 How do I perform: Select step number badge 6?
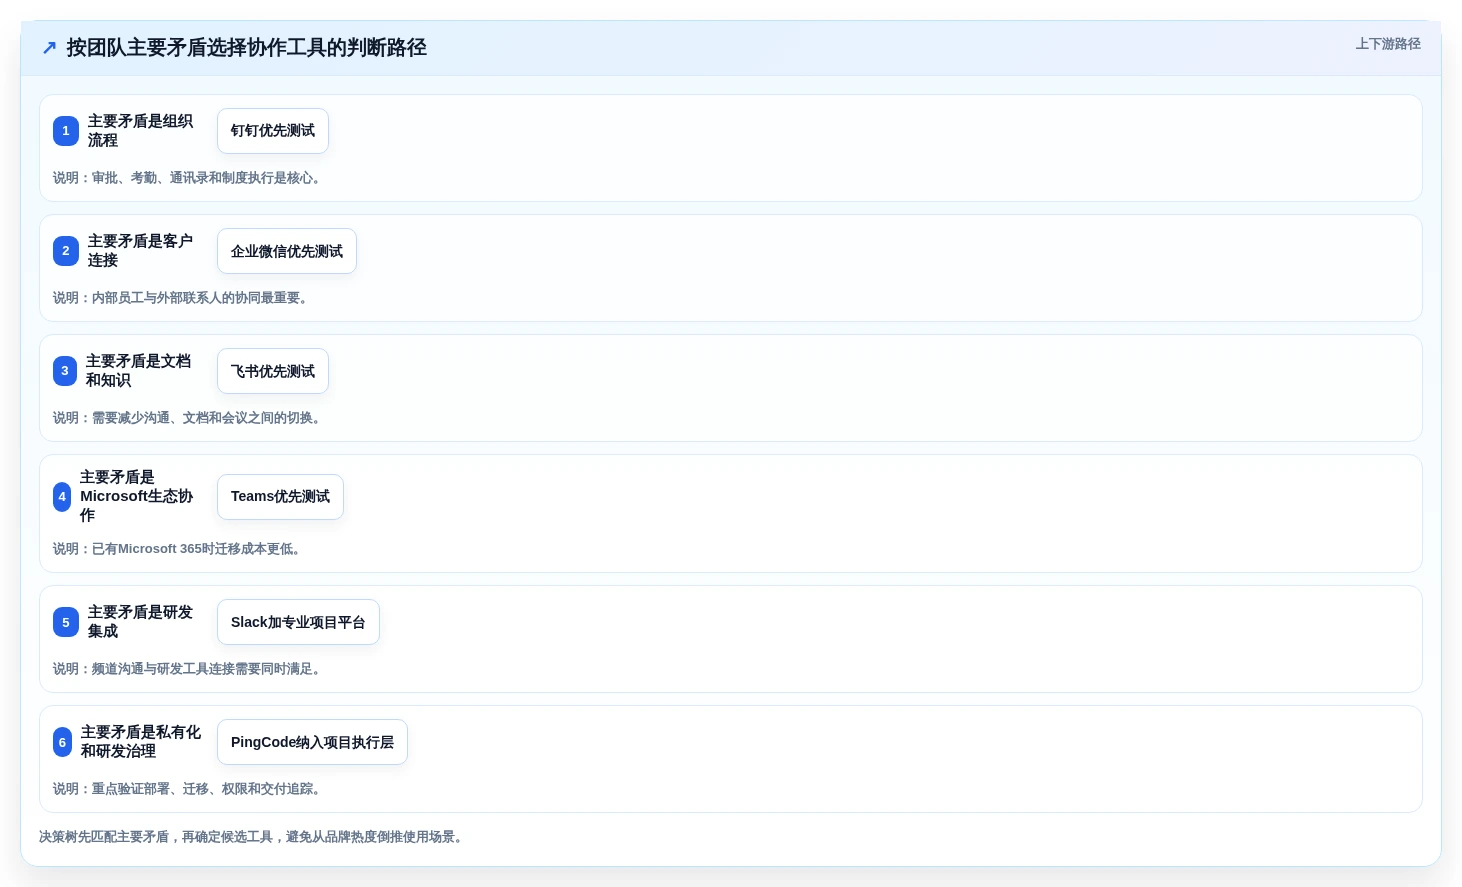coord(62,742)
